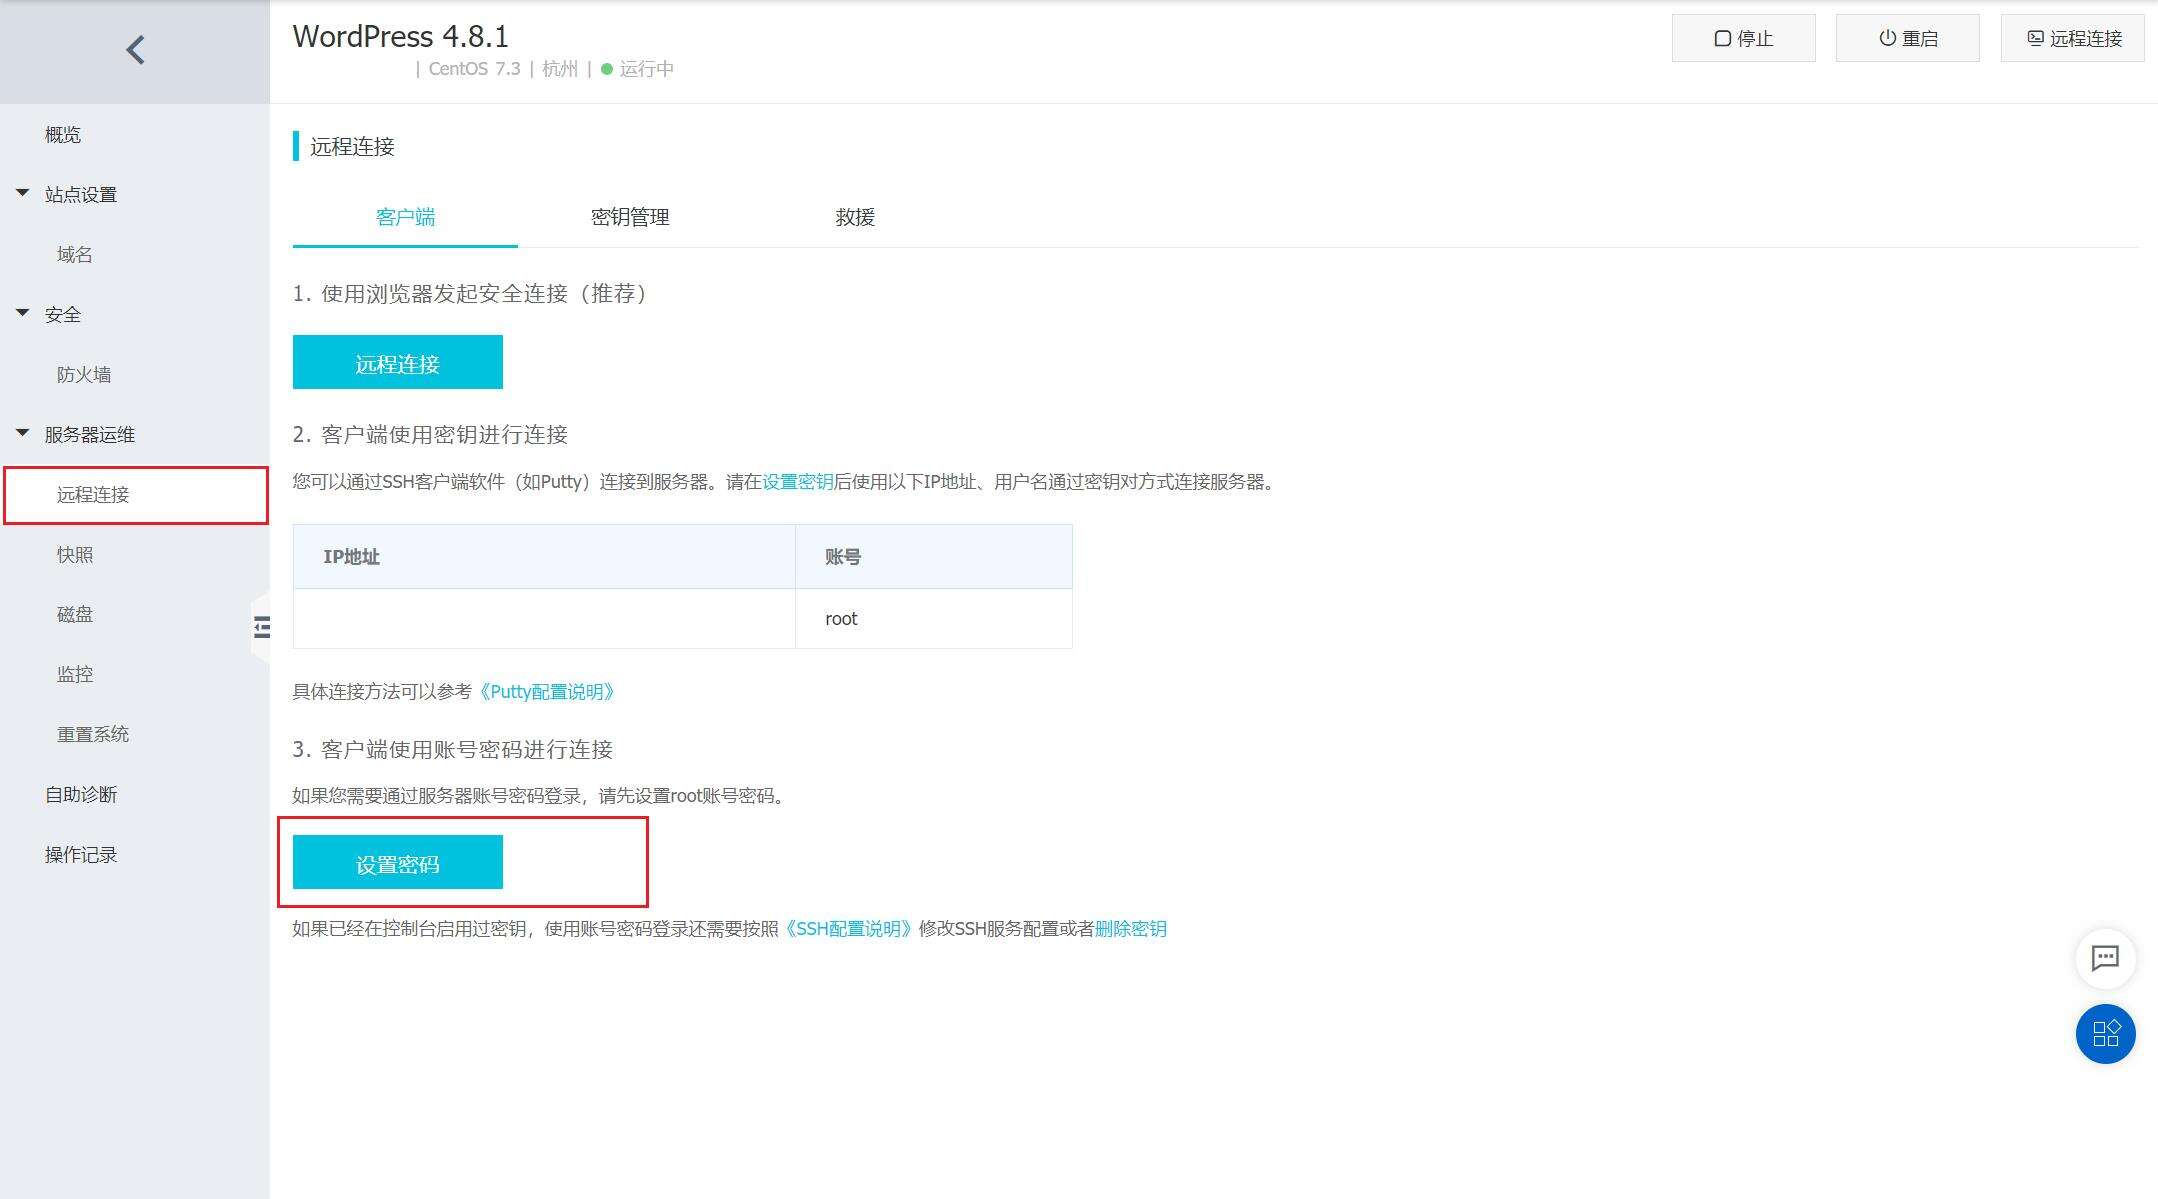2158x1199 pixels.
Task: Collapse sidebar using the handle icon
Action: (x=261, y=627)
